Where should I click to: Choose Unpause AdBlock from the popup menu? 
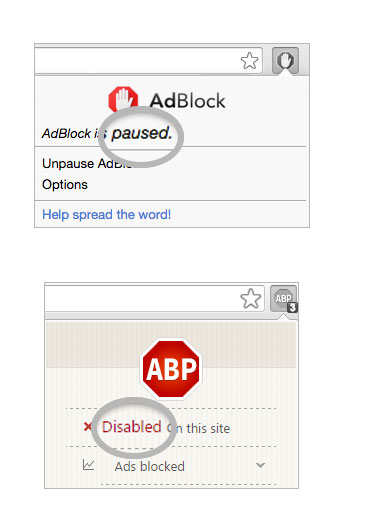87,163
